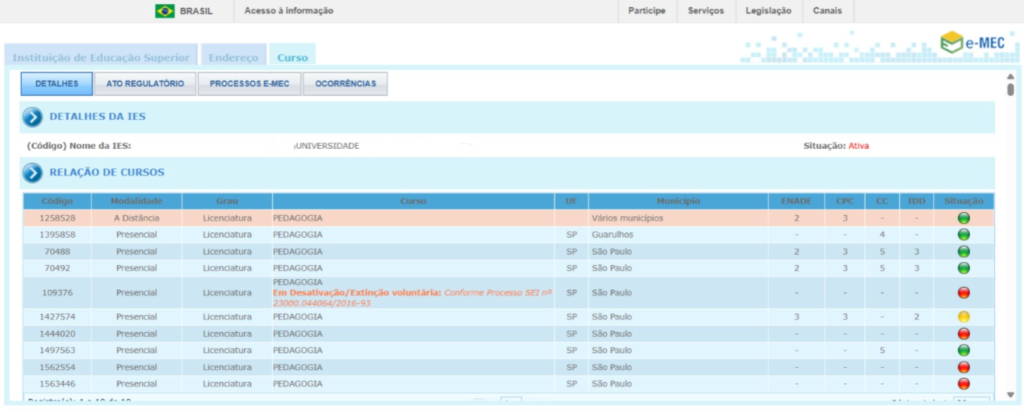Open Acesso à informação link
The height and width of the screenshot is (418, 1024).
(x=289, y=11)
